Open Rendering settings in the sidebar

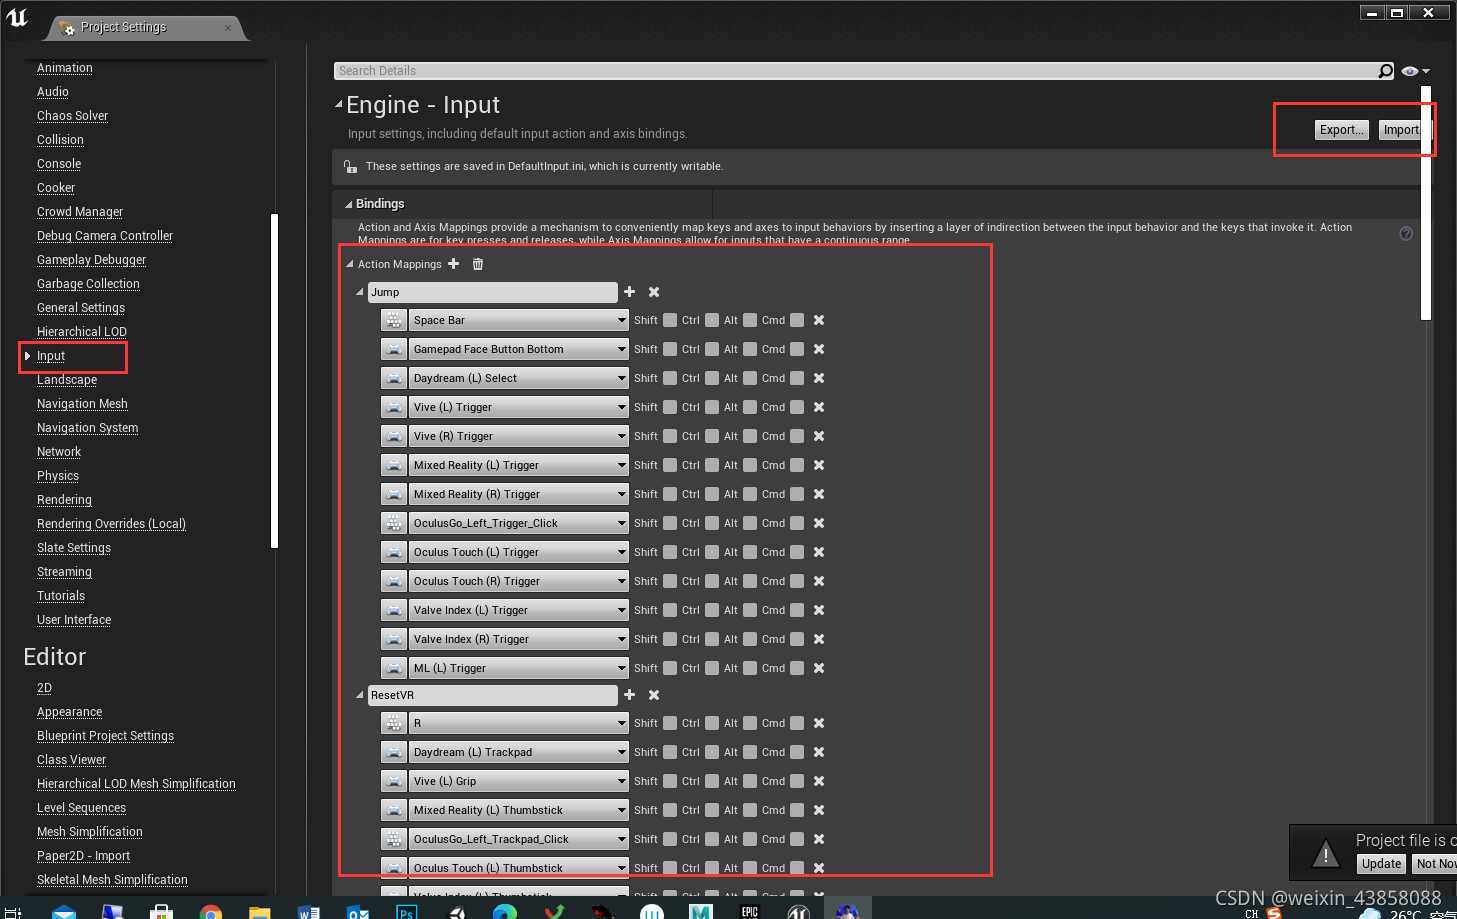pyautogui.click(x=64, y=500)
